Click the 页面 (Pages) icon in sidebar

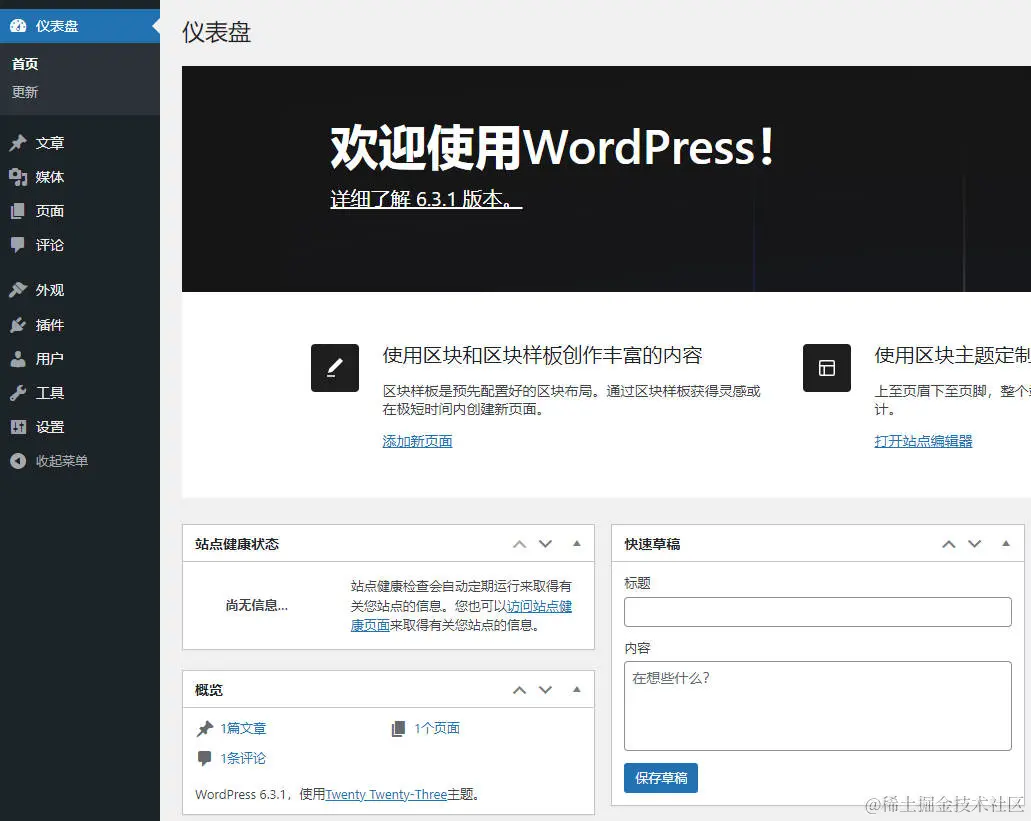pyautogui.click(x=17, y=211)
